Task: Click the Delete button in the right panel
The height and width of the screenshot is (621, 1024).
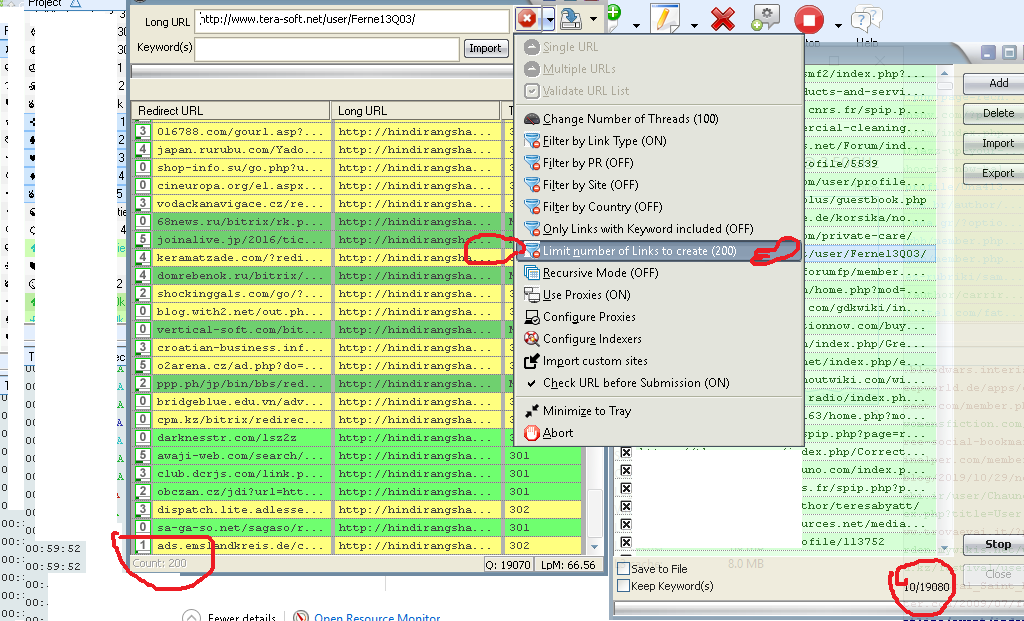Action: click(x=993, y=113)
